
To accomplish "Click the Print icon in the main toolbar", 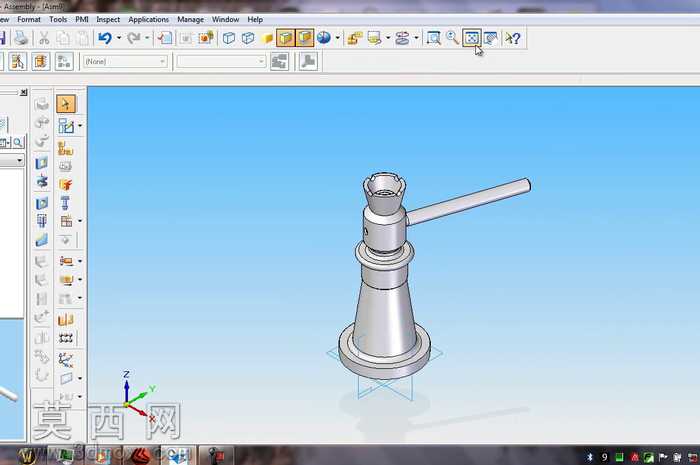I will (x=21, y=38).
